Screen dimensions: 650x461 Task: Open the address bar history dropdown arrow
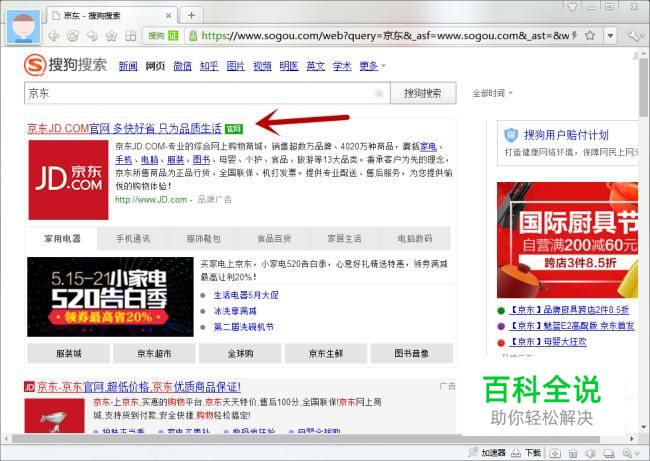click(x=610, y=36)
